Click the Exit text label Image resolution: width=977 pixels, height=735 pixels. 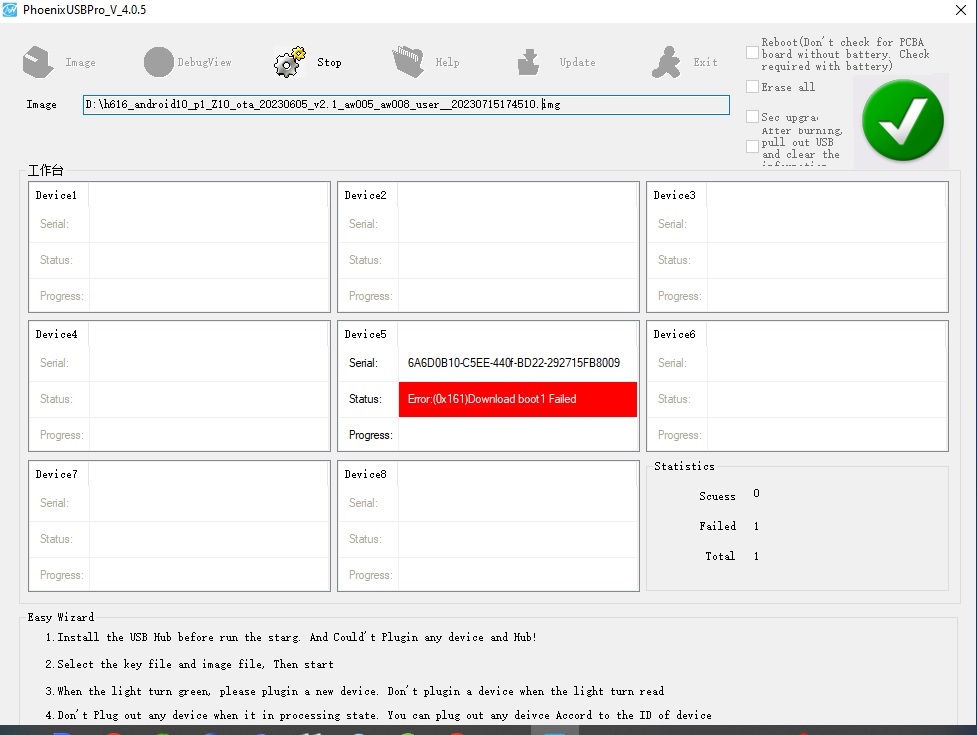tap(705, 62)
